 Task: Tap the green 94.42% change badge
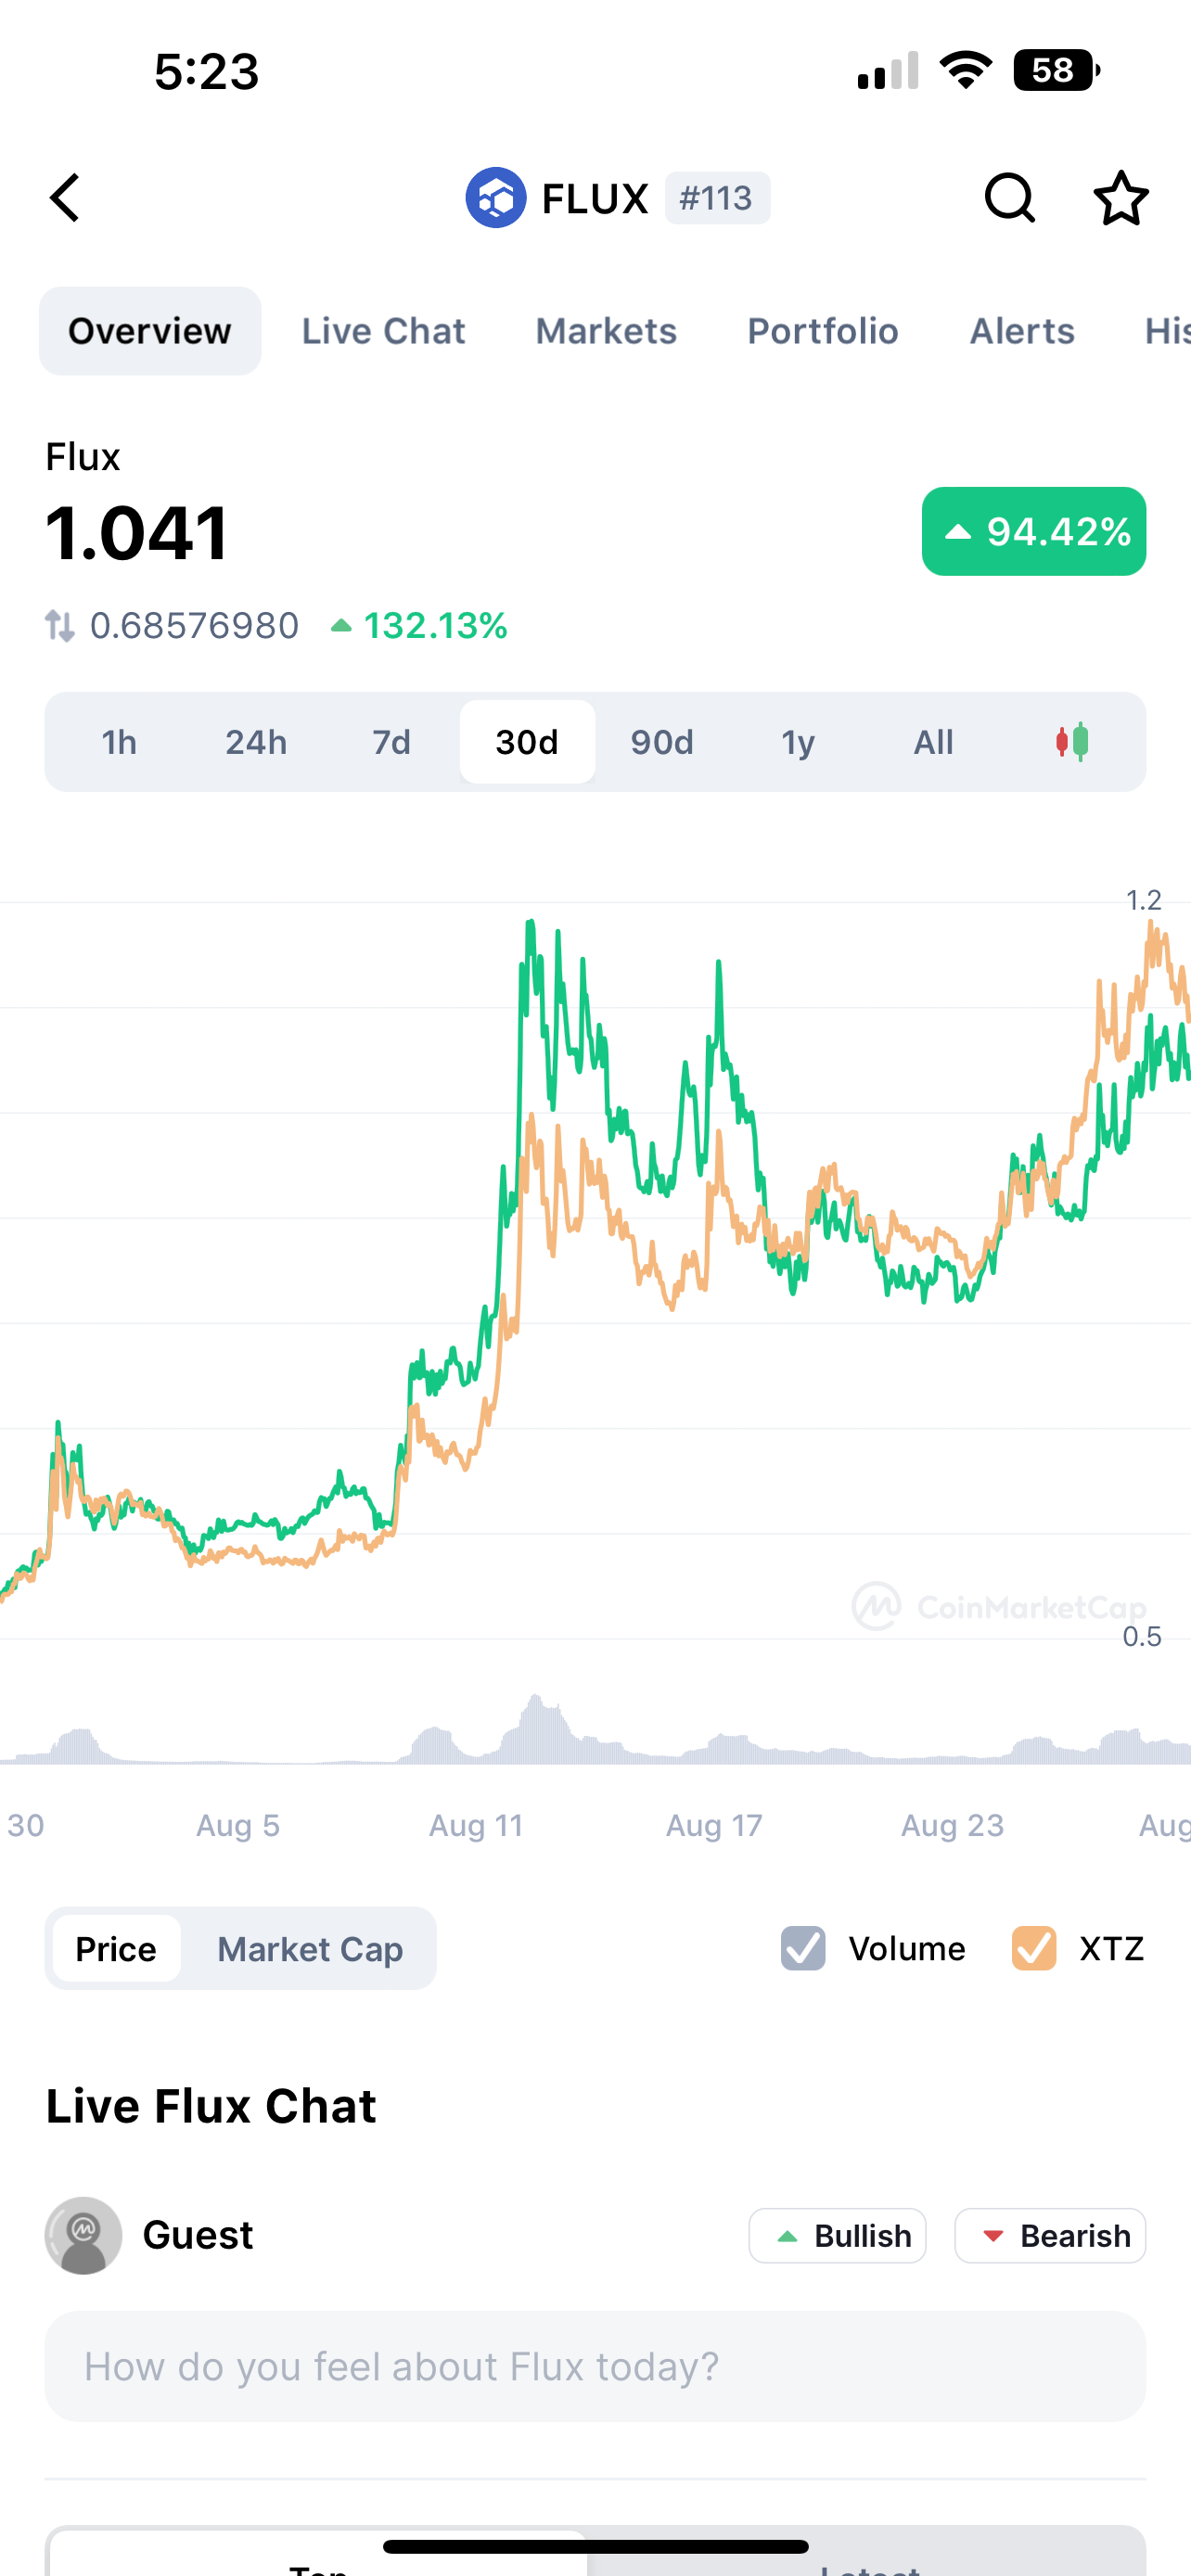(1033, 531)
